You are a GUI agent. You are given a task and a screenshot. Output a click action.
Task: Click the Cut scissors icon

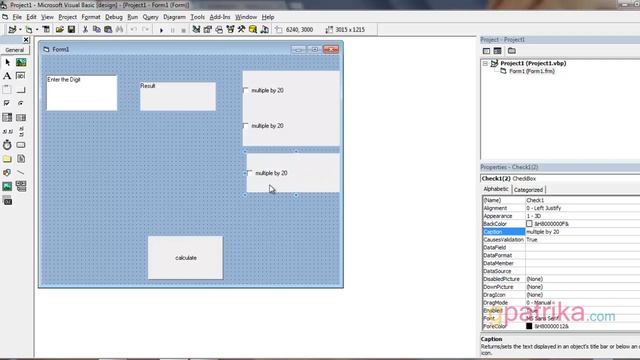(x=85, y=29)
